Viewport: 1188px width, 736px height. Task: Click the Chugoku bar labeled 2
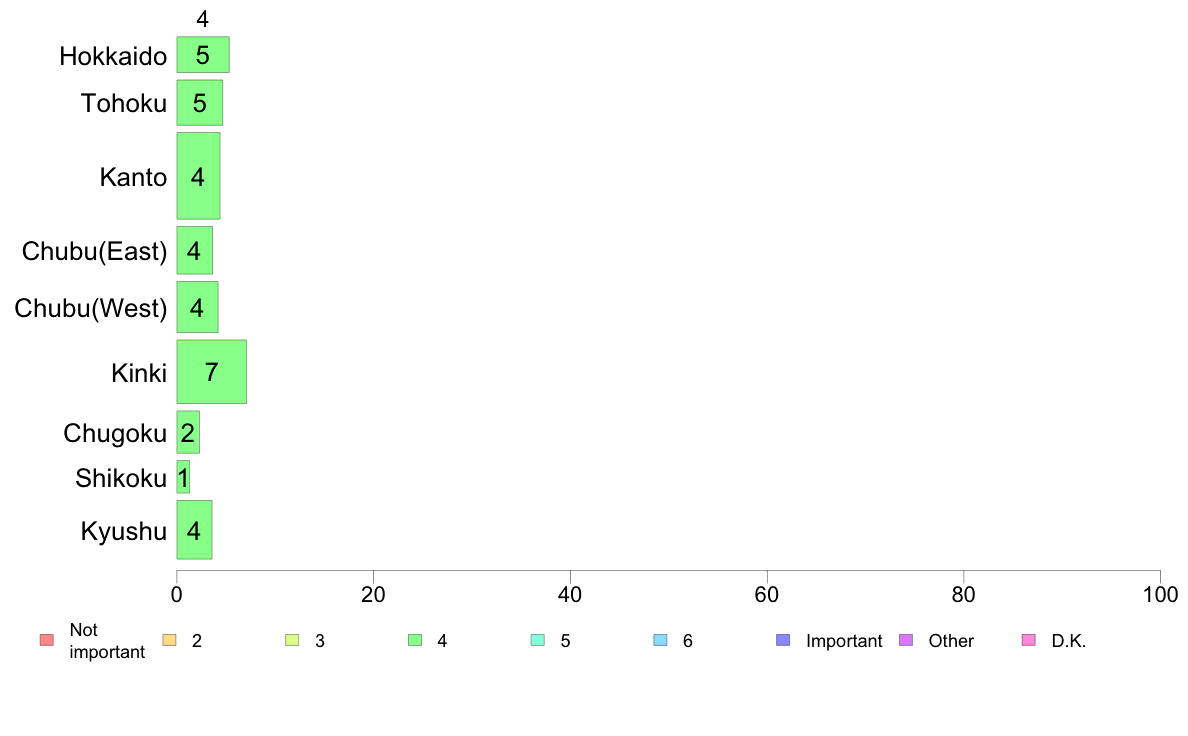pos(188,432)
